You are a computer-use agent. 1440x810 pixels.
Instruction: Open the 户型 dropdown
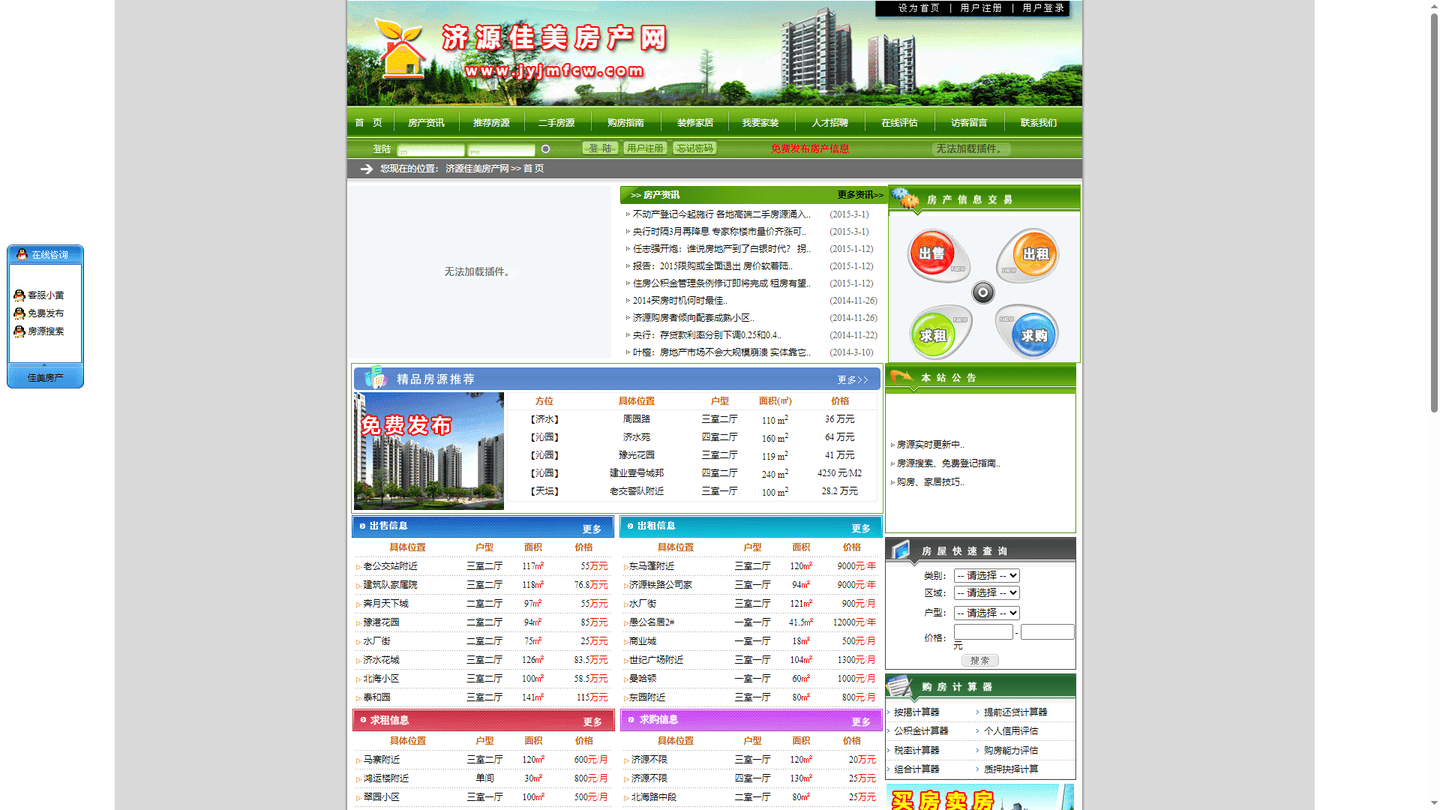point(986,612)
